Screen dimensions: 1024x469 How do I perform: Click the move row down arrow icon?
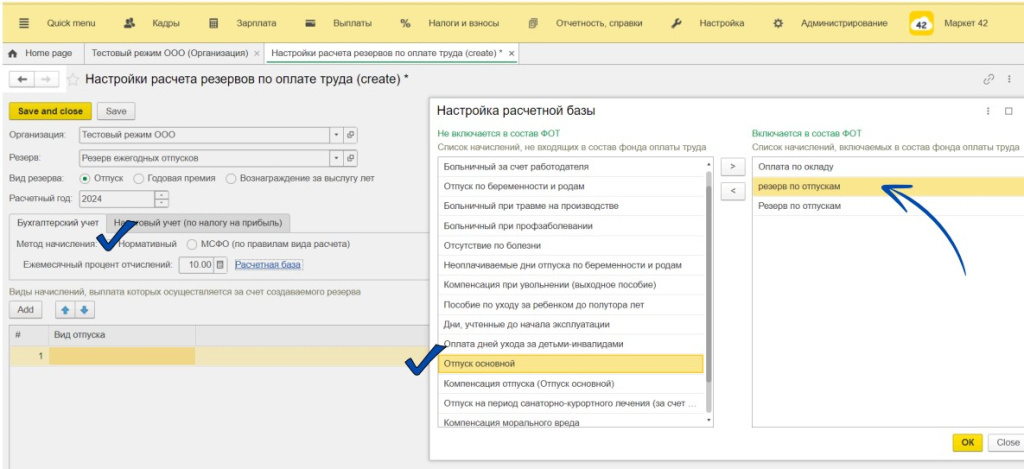[x=85, y=310]
